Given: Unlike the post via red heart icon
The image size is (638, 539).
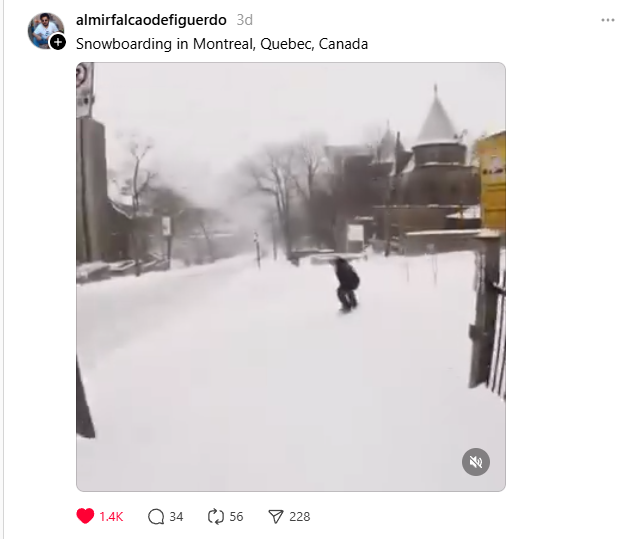Looking at the screenshot, I should coord(85,516).
